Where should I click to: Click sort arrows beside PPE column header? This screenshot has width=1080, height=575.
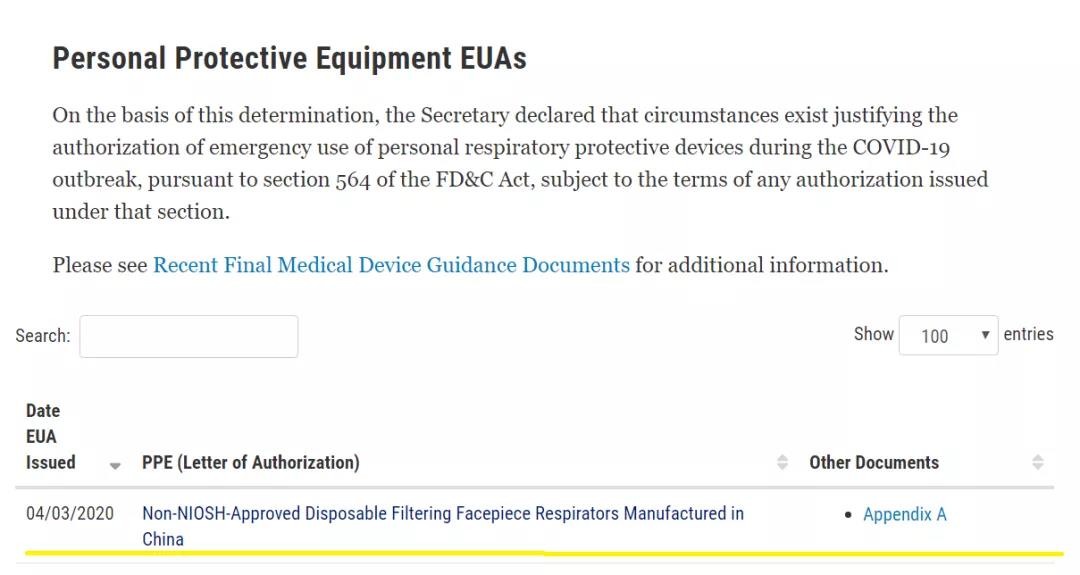click(x=782, y=462)
